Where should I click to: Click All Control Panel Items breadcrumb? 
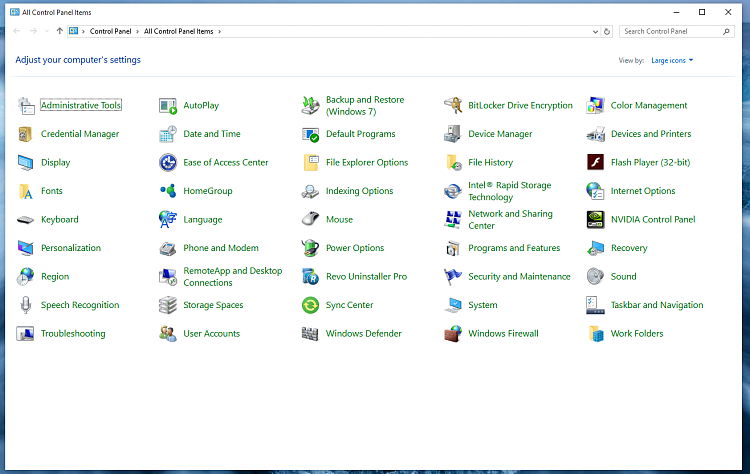pyautogui.click(x=178, y=32)
